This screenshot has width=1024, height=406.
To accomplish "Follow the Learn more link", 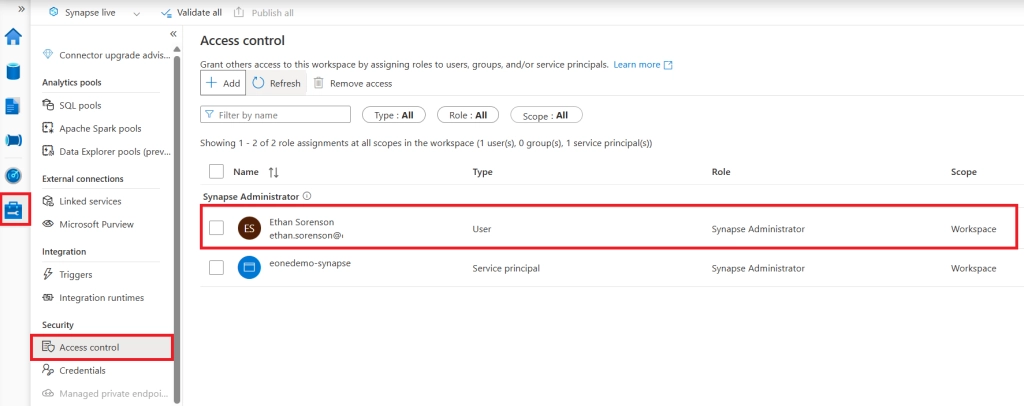I will point(643,65).
